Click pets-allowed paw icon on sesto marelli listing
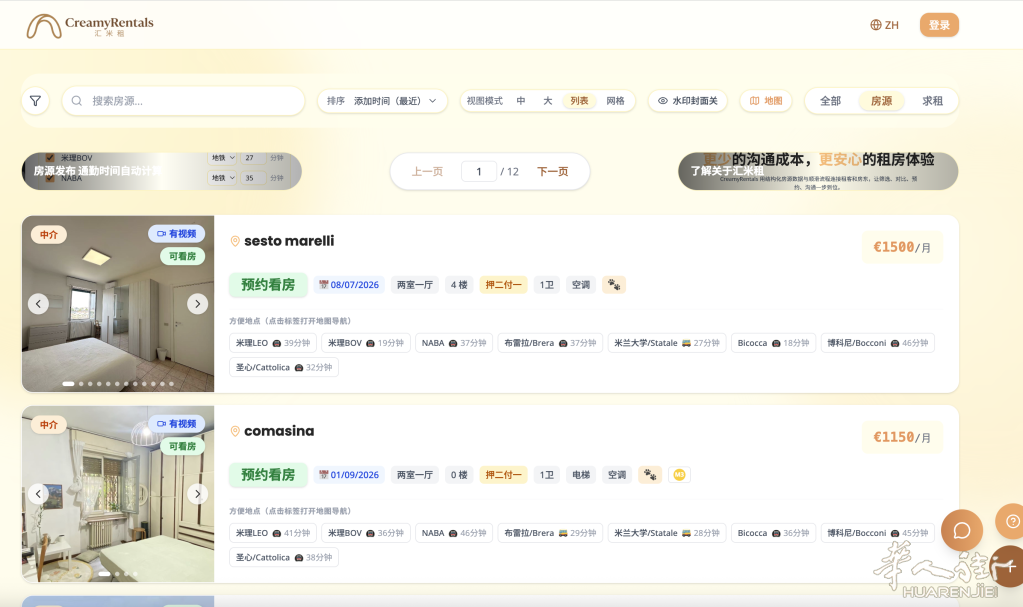Image resolution: width=1023 pixels, height=607 pixels. tap(614, 285)
